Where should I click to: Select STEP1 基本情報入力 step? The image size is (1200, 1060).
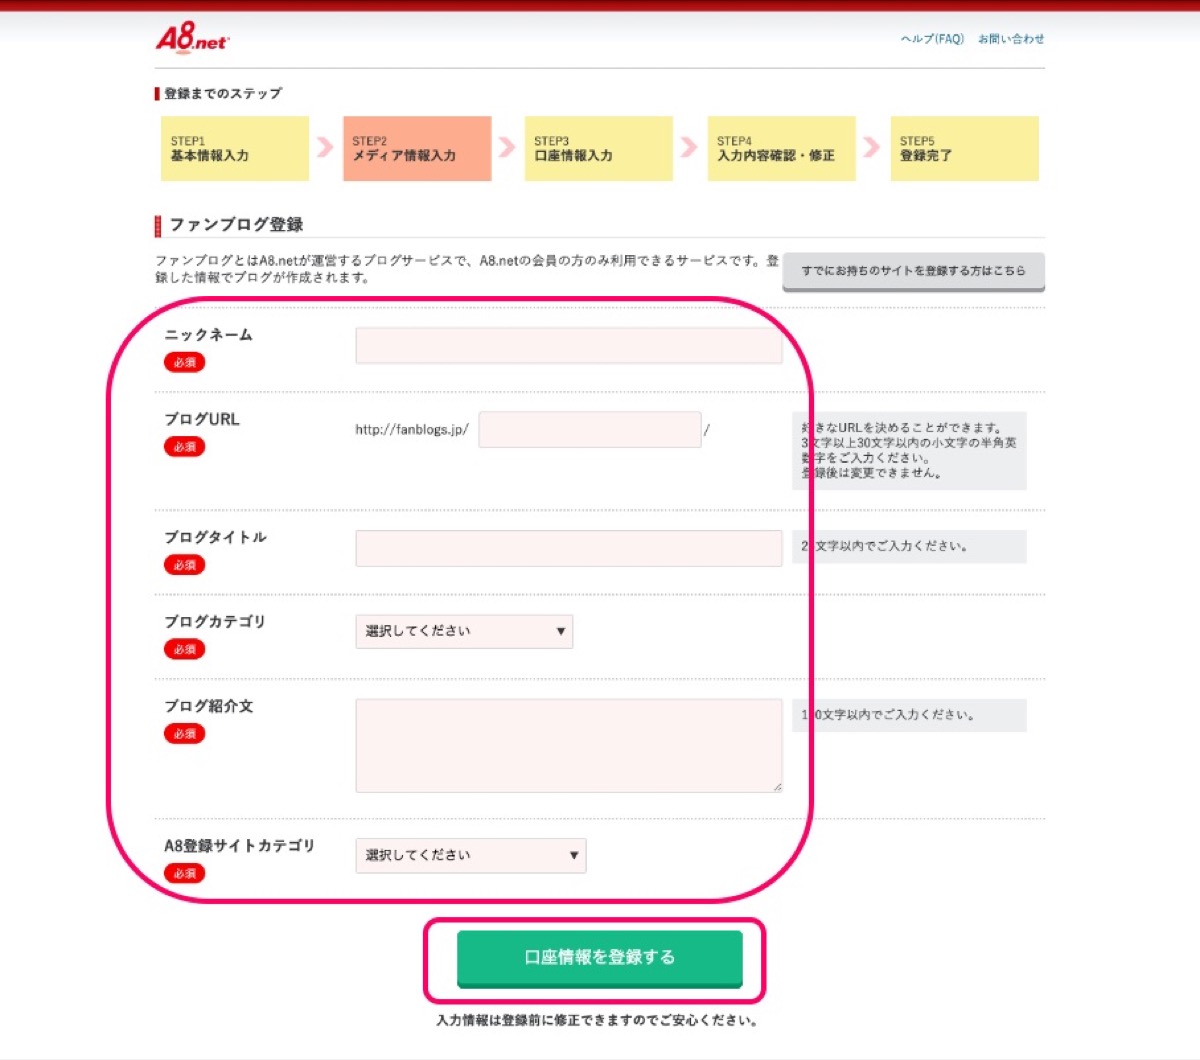235,148
